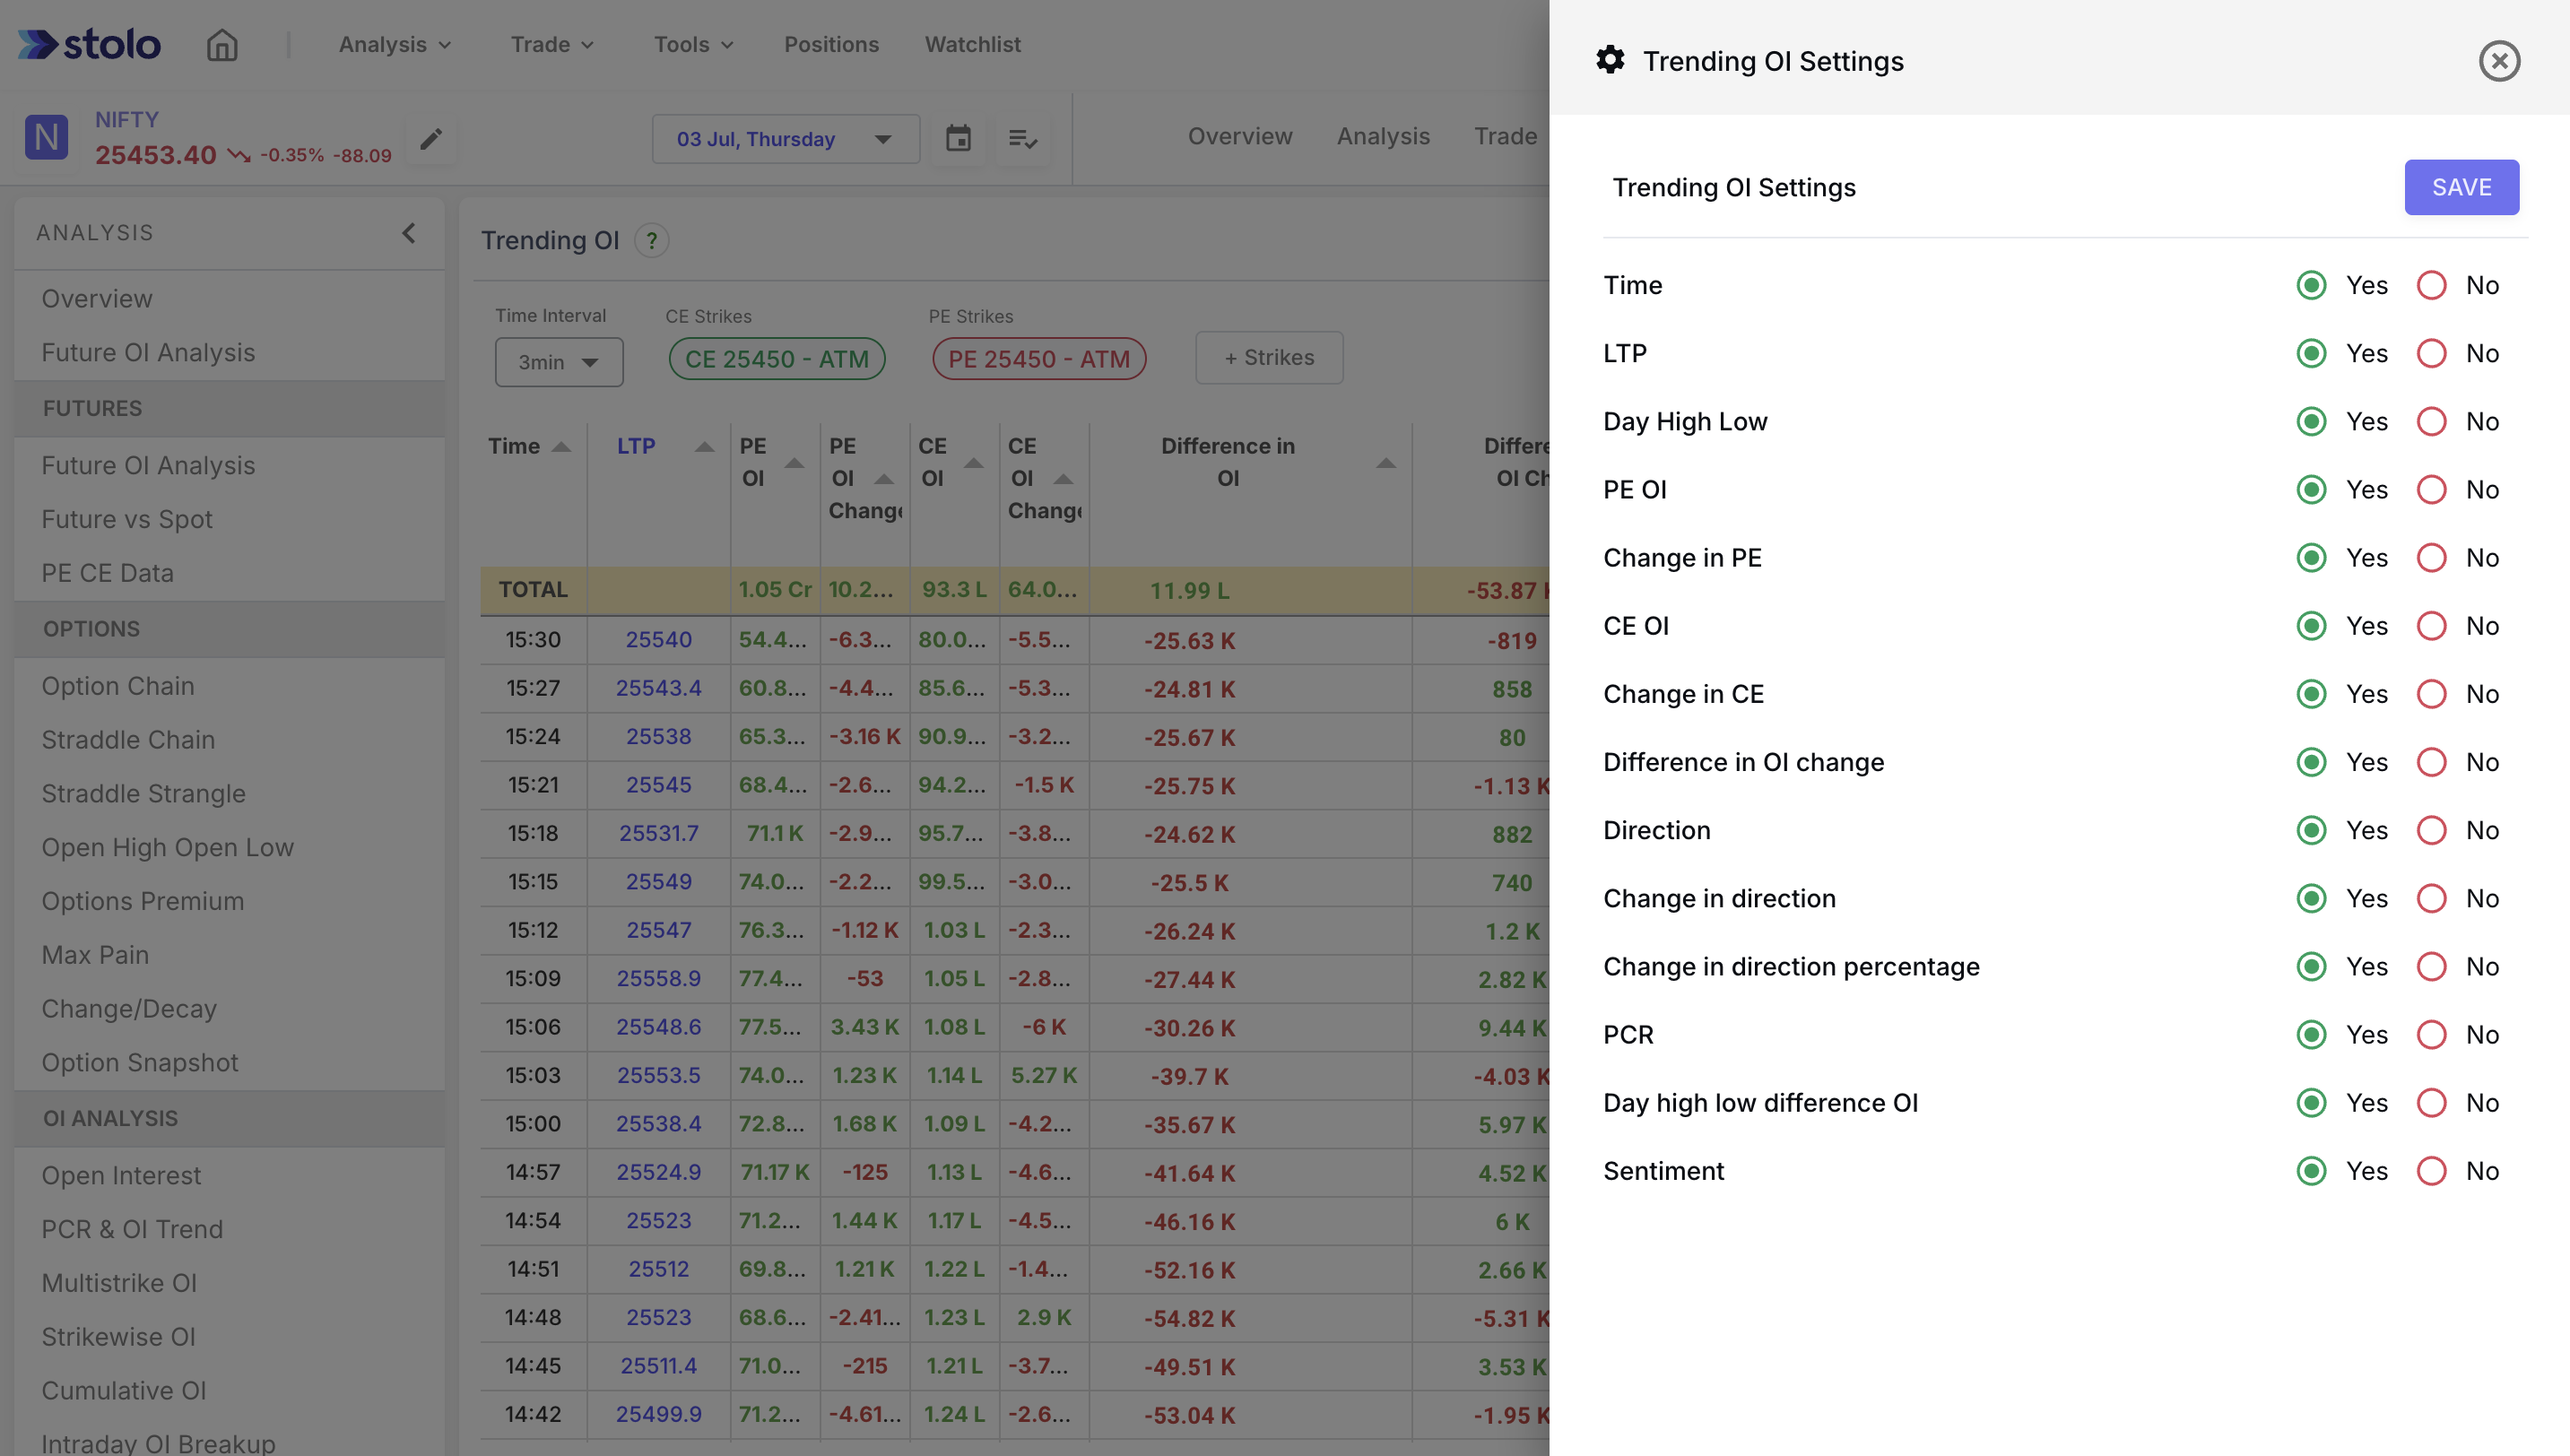The height and width of the screenshot is (1456, 2570).
Task: Open Option Snapshot in sidebar
Action: (x=140, y=1062)
